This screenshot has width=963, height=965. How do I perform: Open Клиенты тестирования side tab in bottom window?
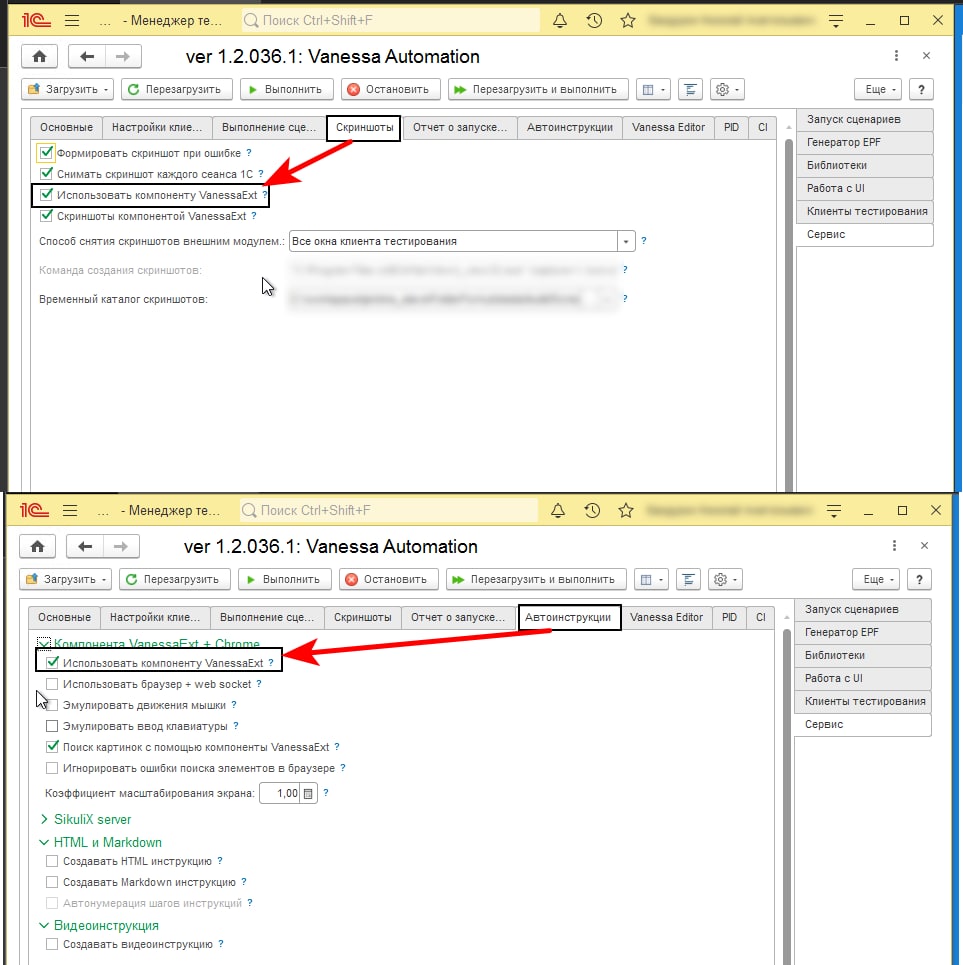(863, 701)
